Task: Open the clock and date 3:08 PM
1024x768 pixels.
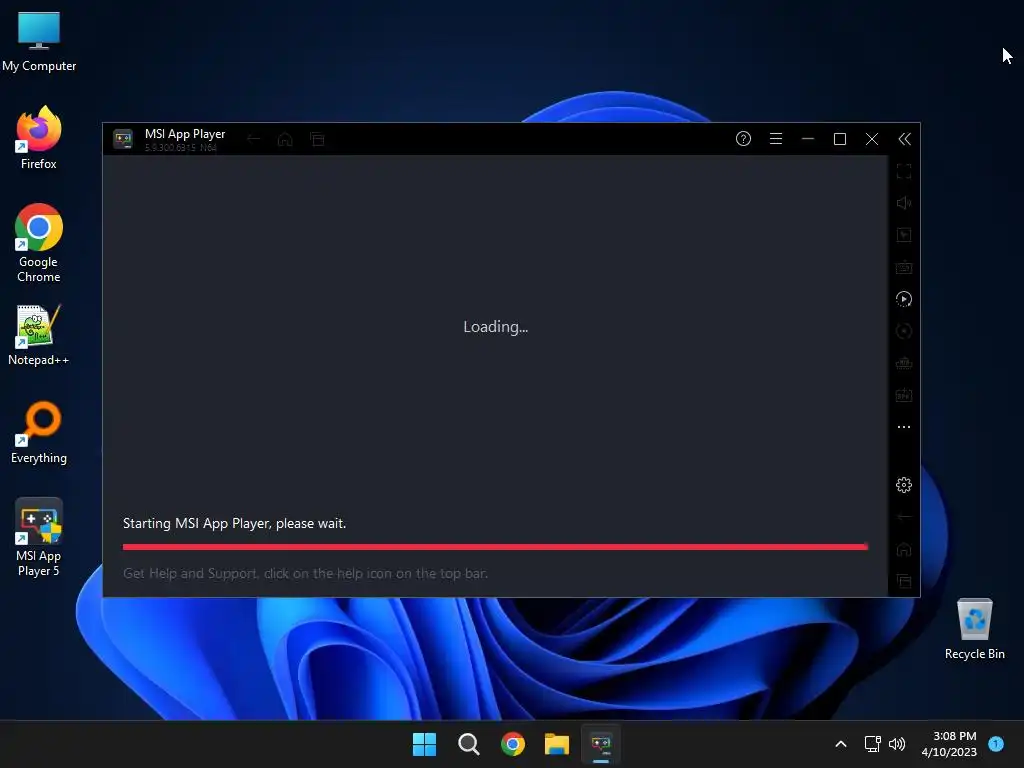Action: pos(949,744)
